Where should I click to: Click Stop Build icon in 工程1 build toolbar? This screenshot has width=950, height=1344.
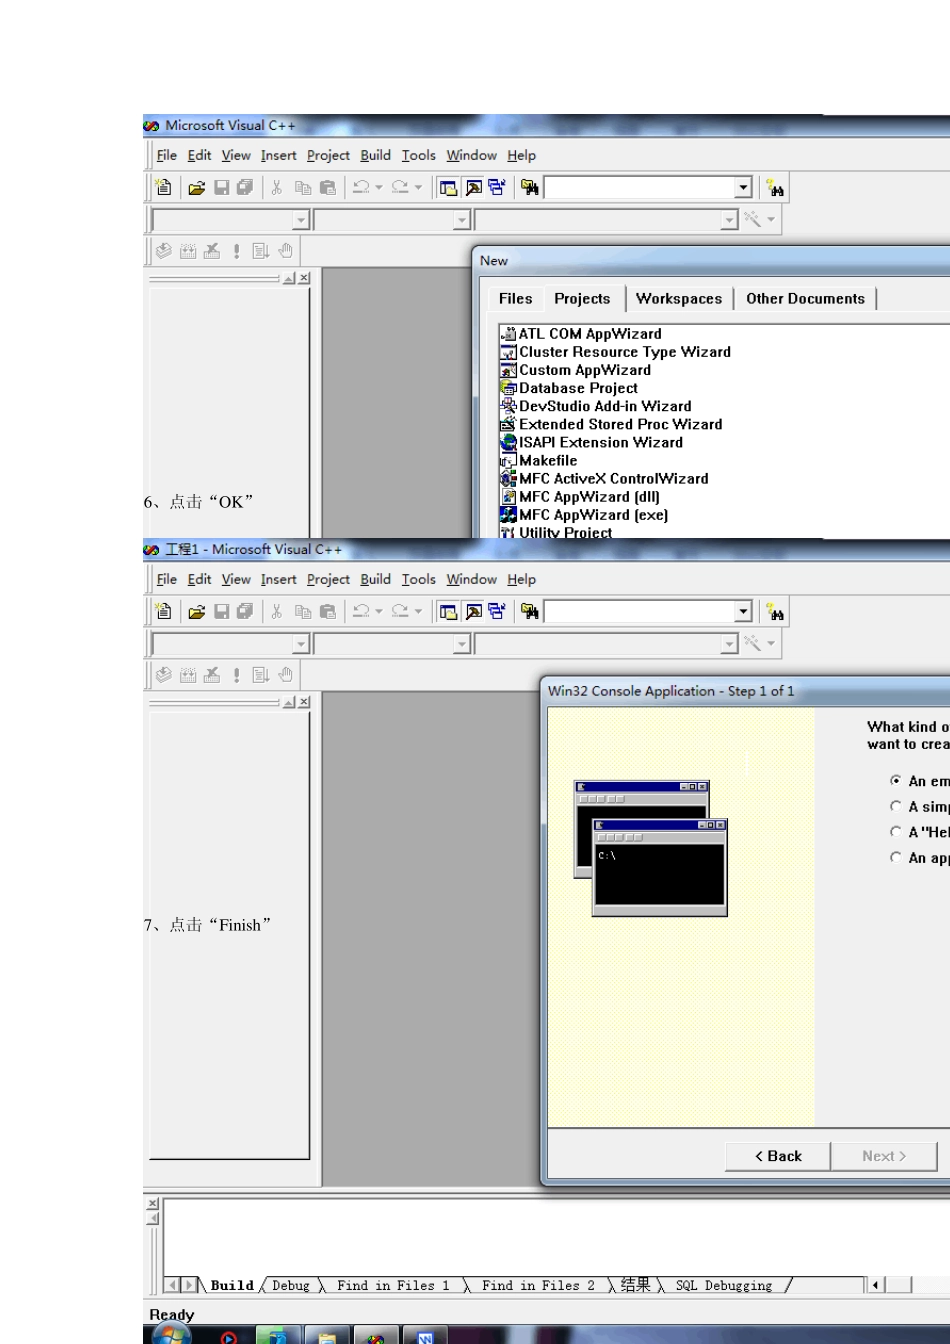click(212, 675)
